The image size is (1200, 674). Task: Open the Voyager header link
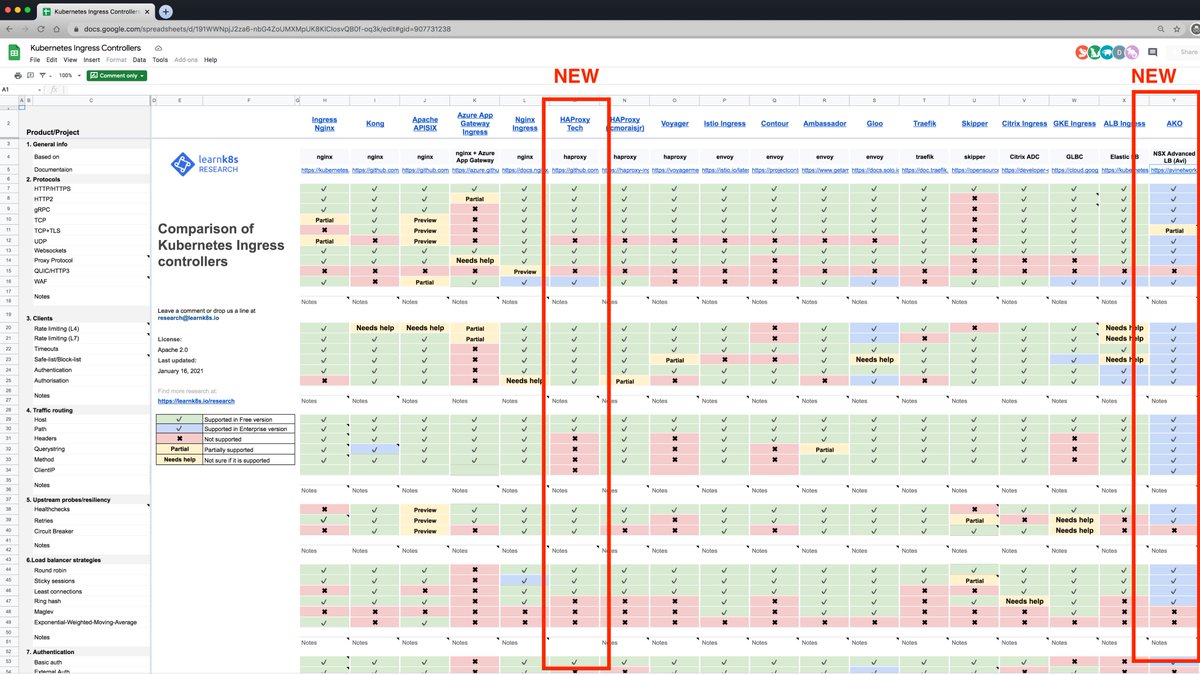coord(675,124)
